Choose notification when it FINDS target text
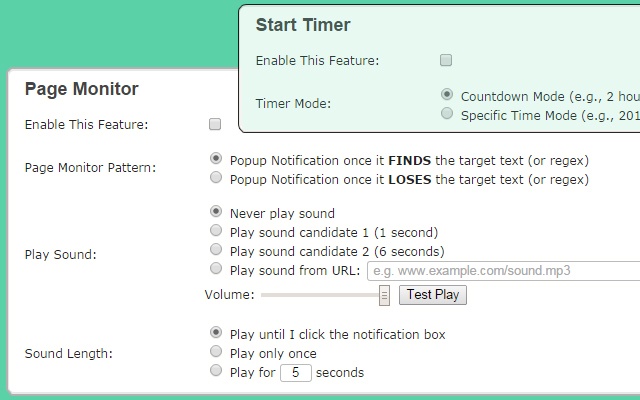This screenshot has height=400, width=640. coord(216,159)
